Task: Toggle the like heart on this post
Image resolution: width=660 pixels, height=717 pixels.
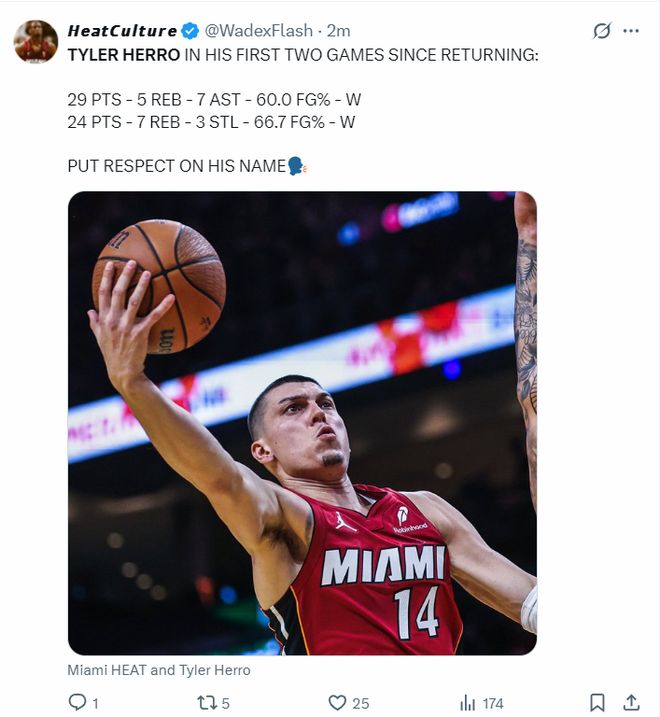Action: pyautogui.click(x=338, y=703)
